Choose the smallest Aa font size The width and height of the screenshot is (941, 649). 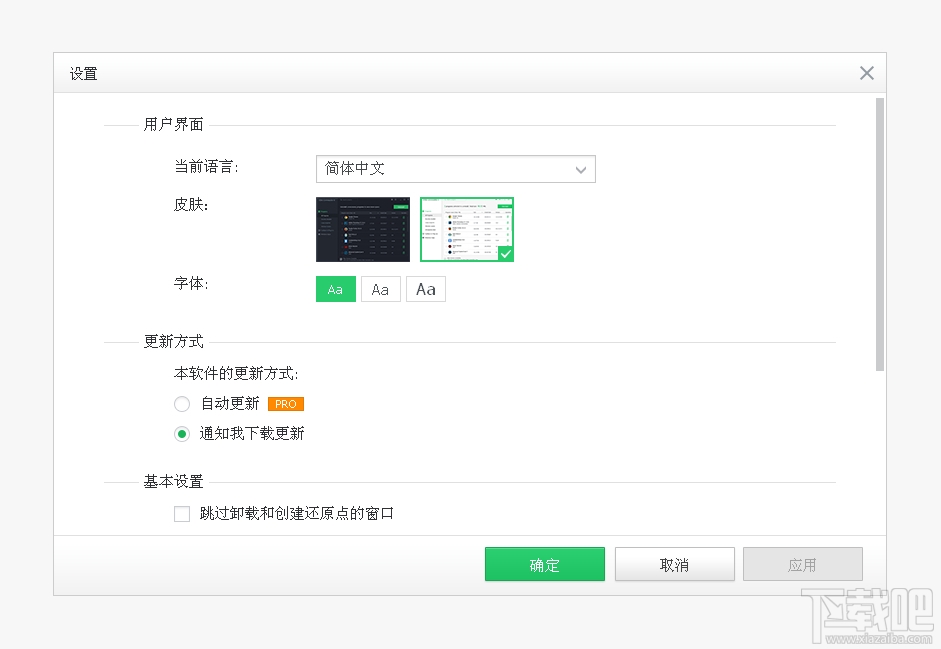pos(335,289)
